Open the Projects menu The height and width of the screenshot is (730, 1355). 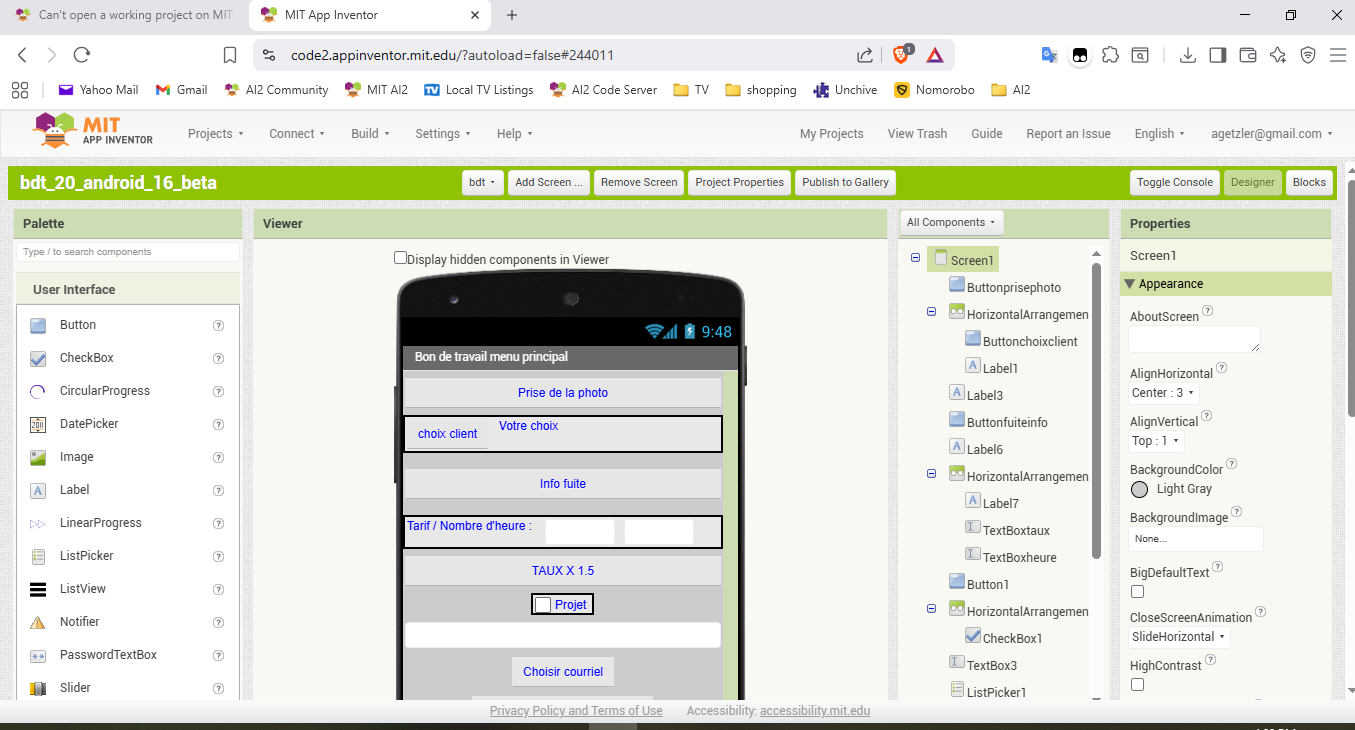216,134
